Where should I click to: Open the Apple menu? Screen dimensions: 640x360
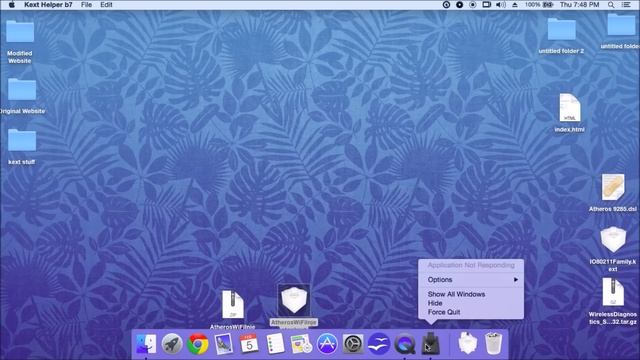coord(11,5)
